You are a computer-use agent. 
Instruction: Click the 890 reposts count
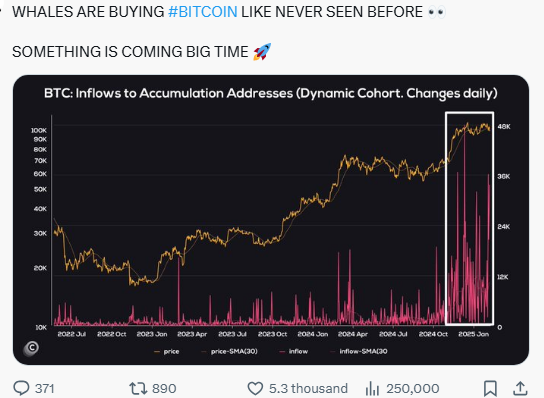click(164, 388)
